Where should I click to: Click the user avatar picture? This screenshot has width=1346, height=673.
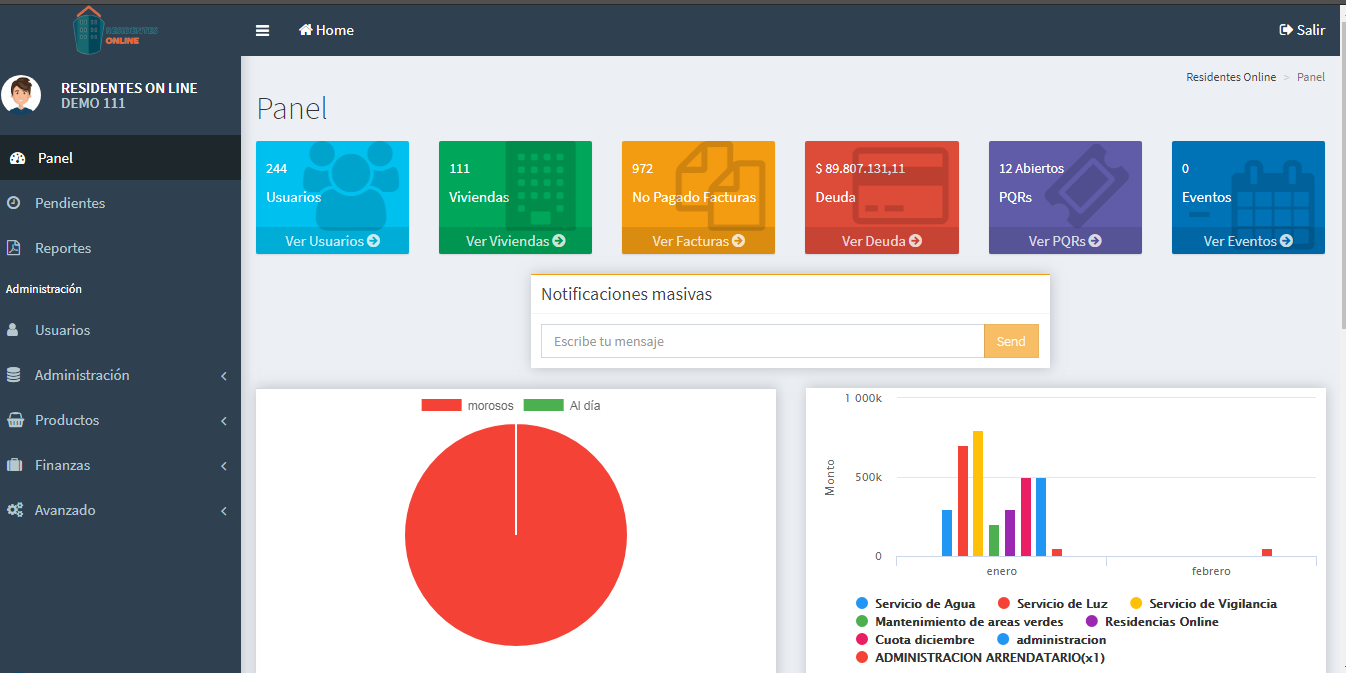click(21, 95)
